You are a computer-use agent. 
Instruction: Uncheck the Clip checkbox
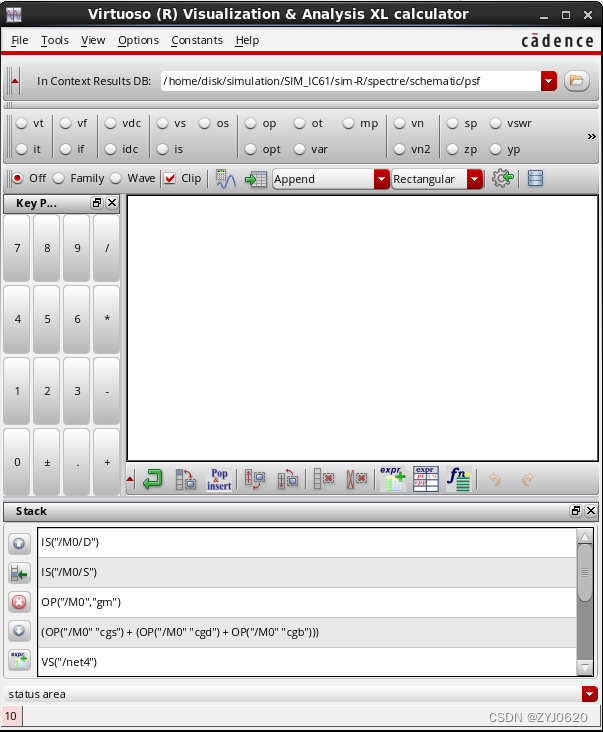click(x=170, y=178)
